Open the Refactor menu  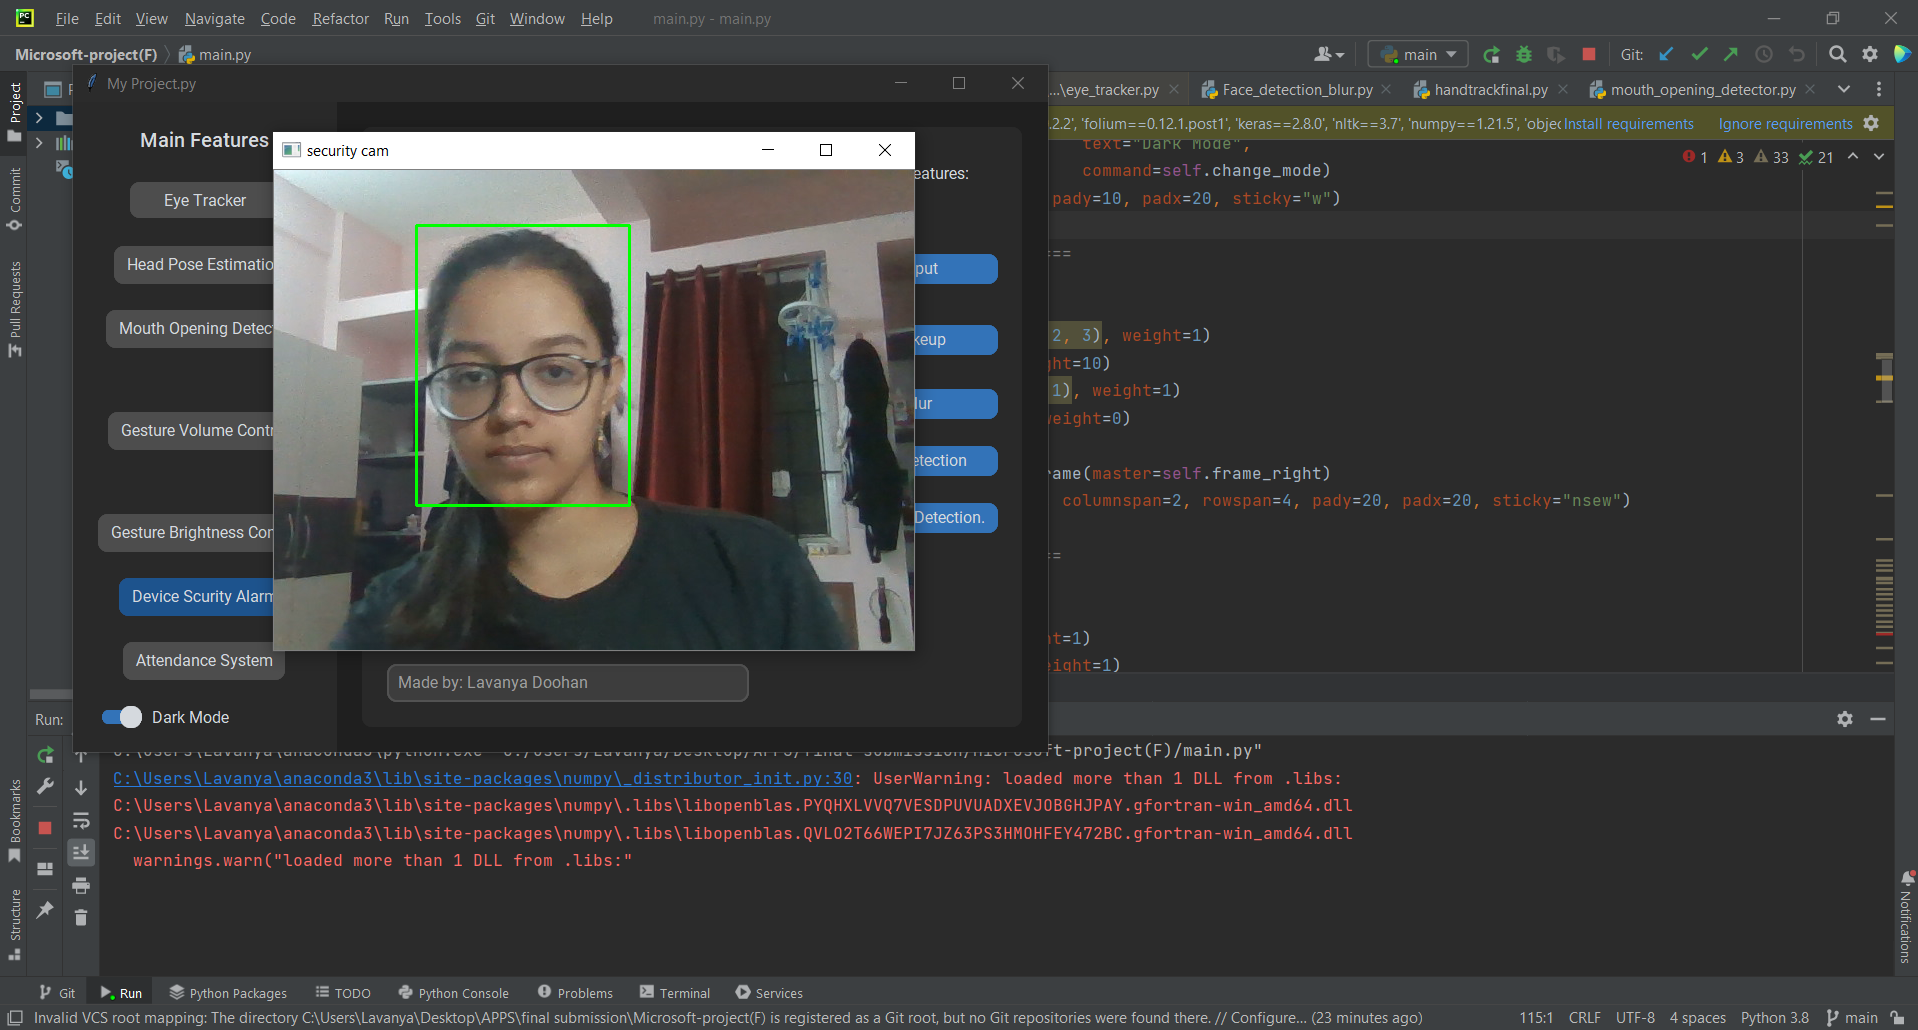tap(340, 18)
